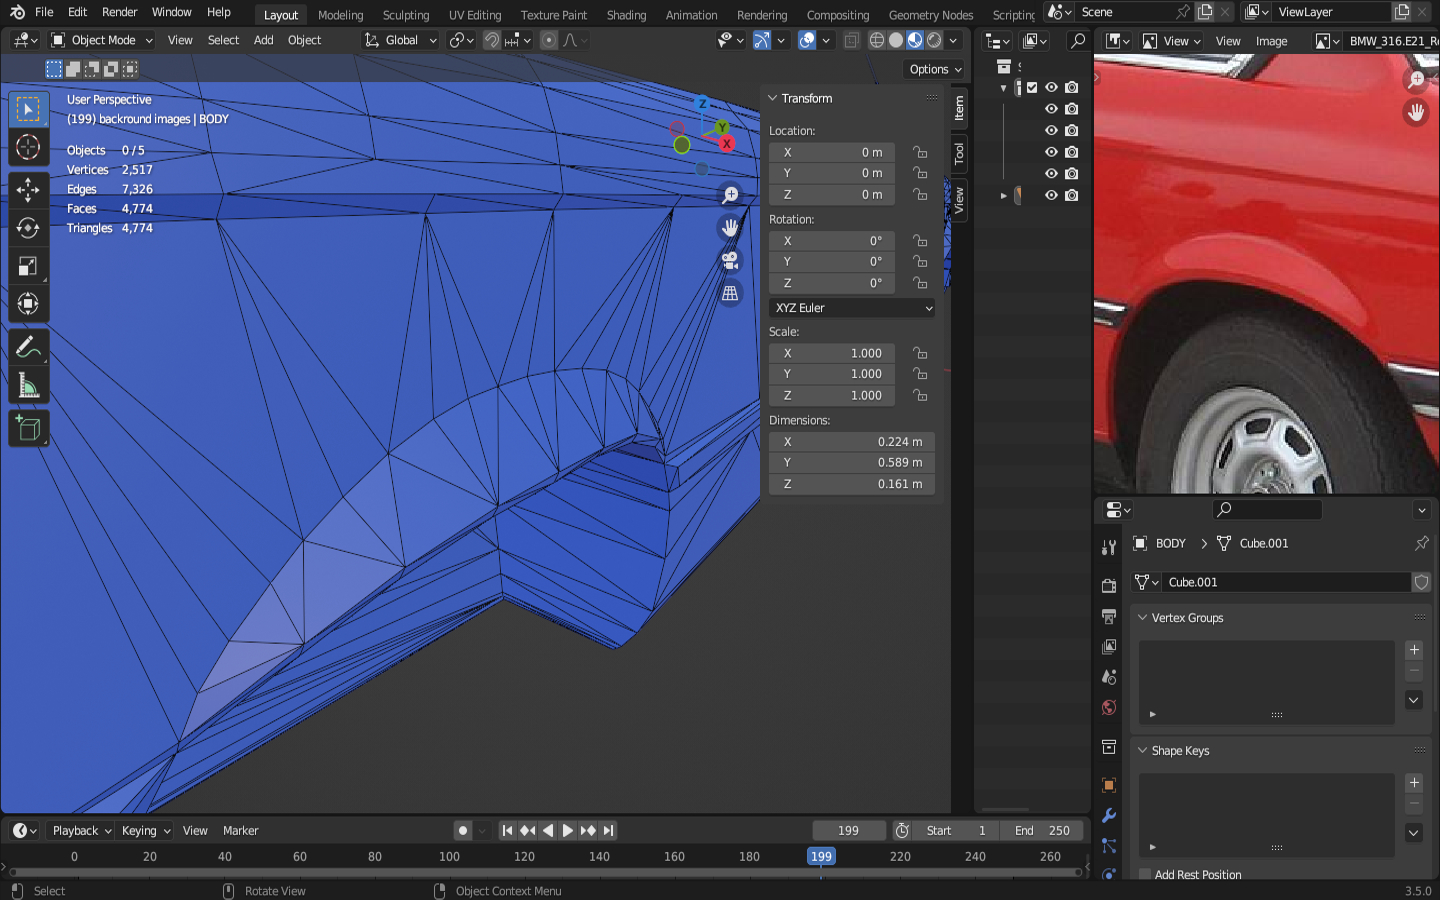Toggle show overlays in viewport header
1440x900 pixels.
click(x=807, y=40)
